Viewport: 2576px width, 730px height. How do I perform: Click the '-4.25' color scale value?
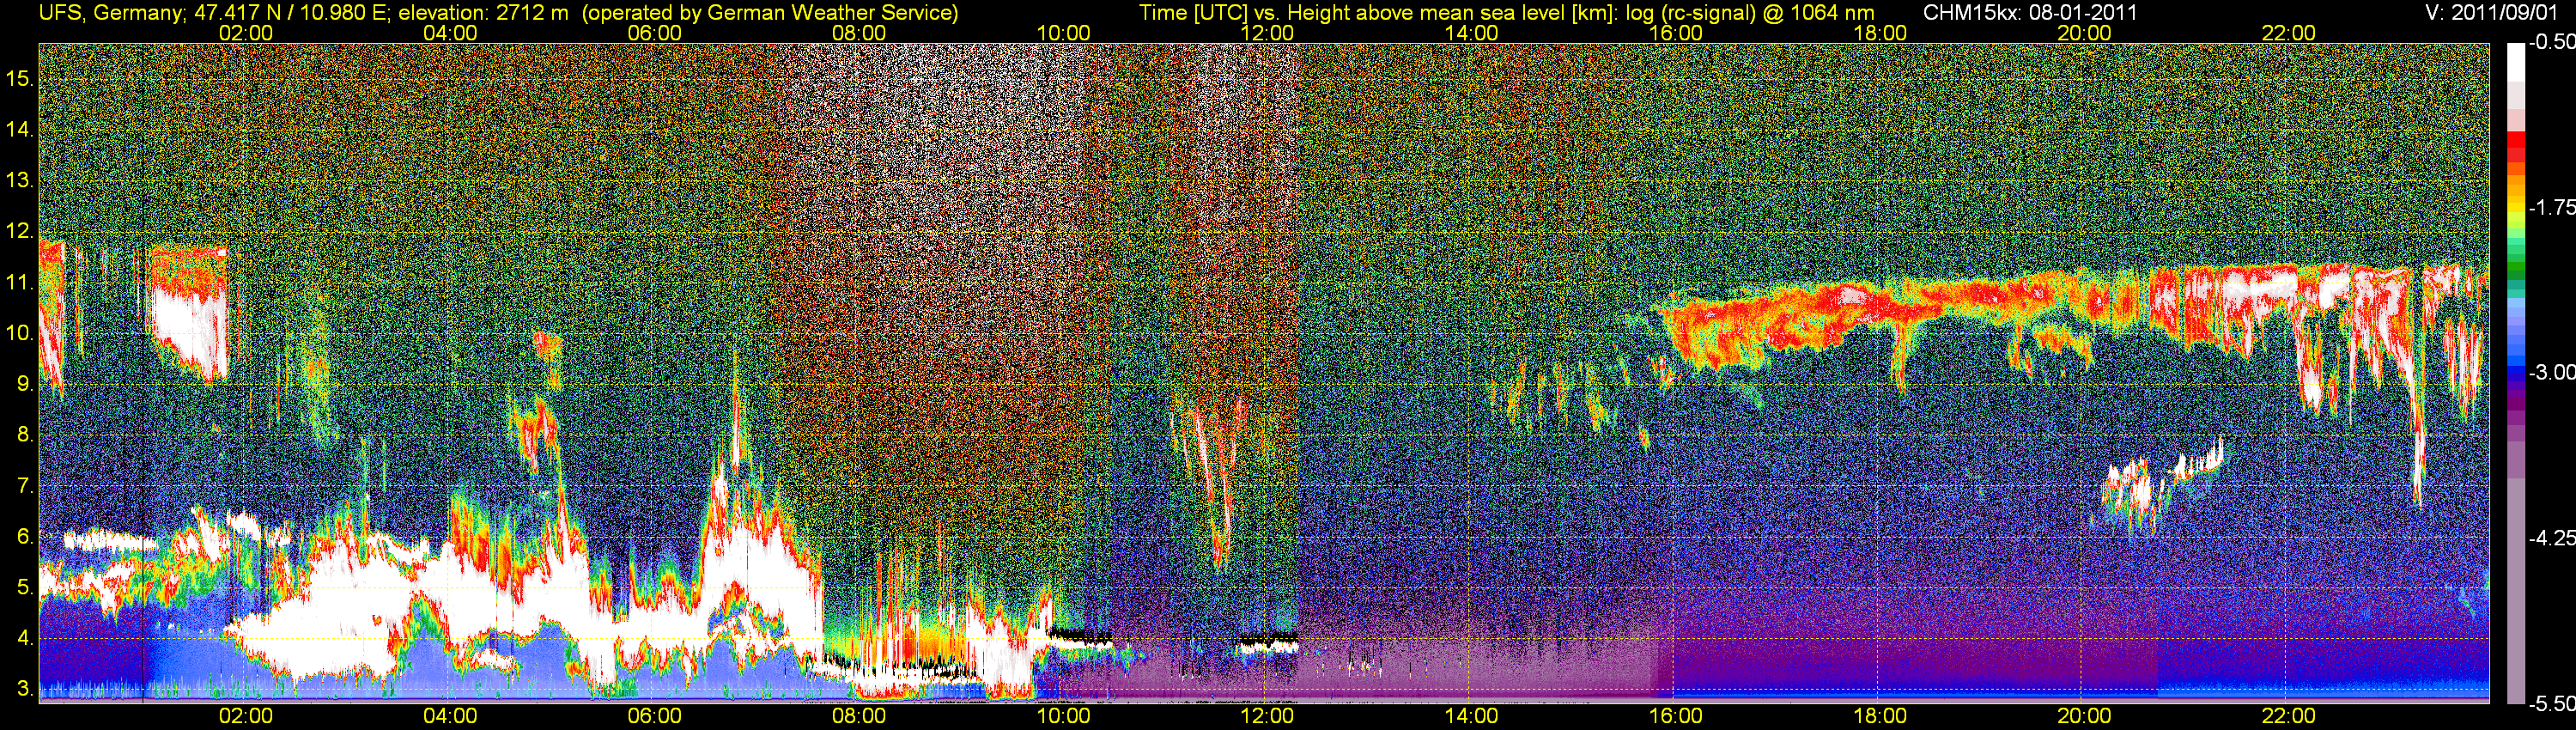[x=2552, y=538]
